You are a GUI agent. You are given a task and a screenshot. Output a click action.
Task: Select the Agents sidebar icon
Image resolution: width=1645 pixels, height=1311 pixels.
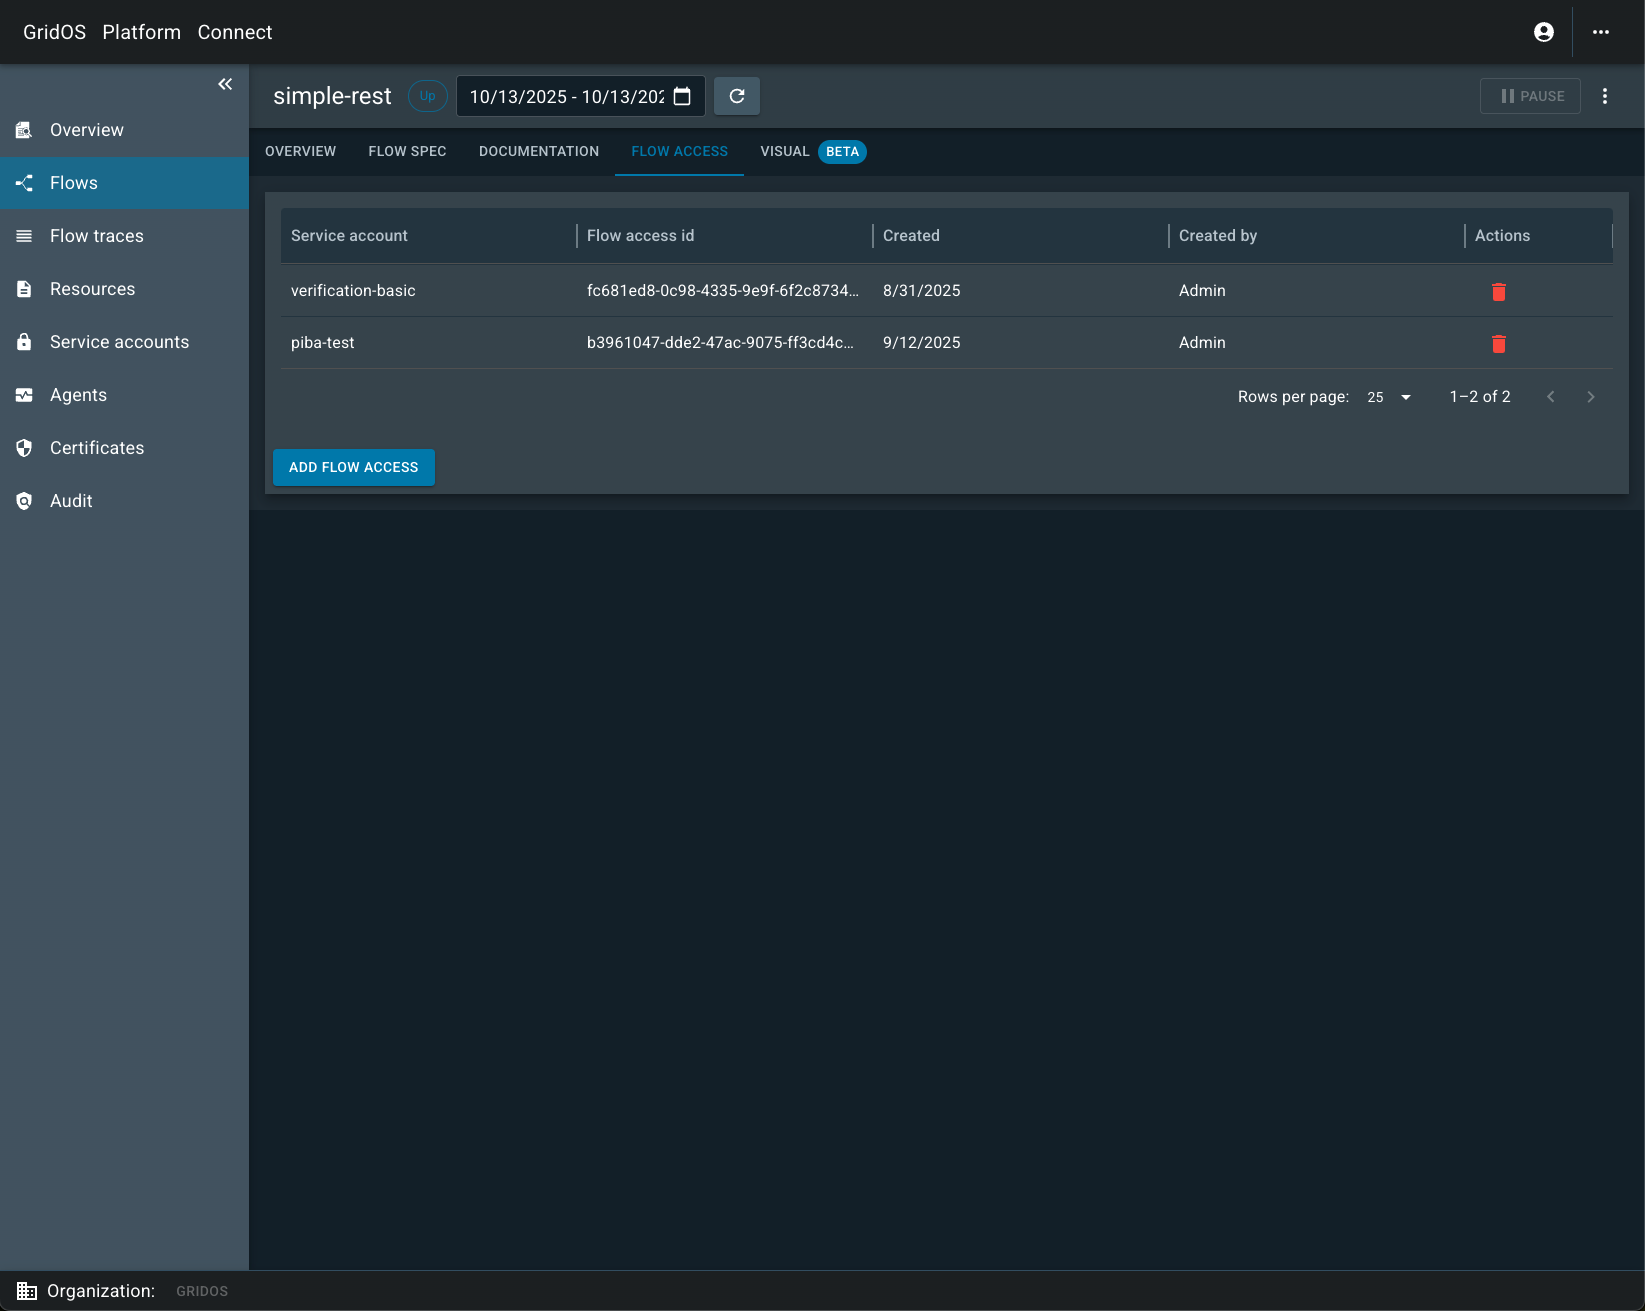(x=24, y=394)
